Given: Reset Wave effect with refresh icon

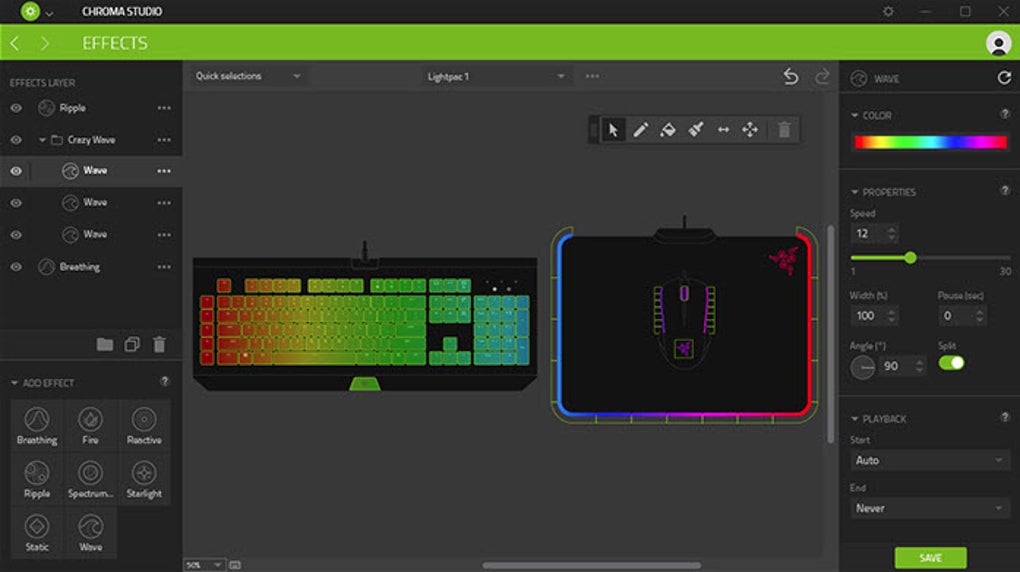Looking at the screenshot, I should tap(1004, 78).
